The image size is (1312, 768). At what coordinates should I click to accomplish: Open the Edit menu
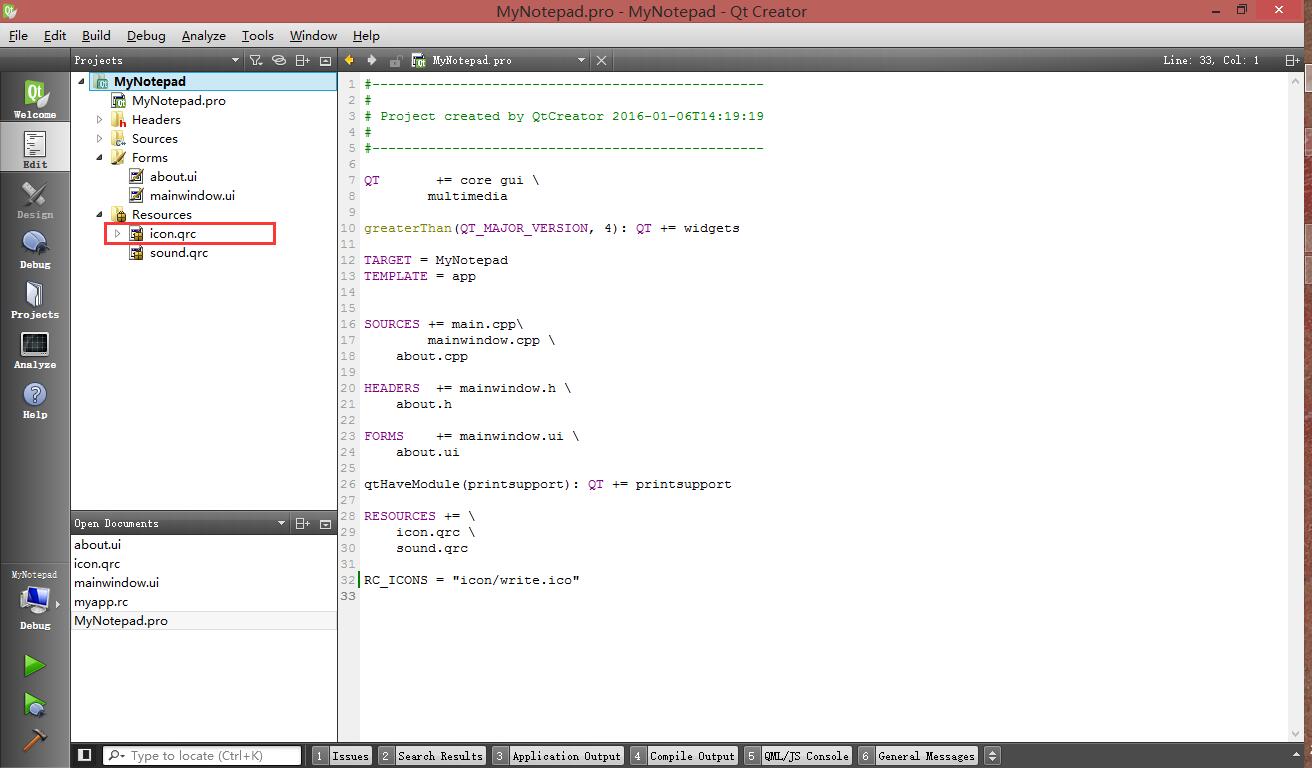pos(55,35)
